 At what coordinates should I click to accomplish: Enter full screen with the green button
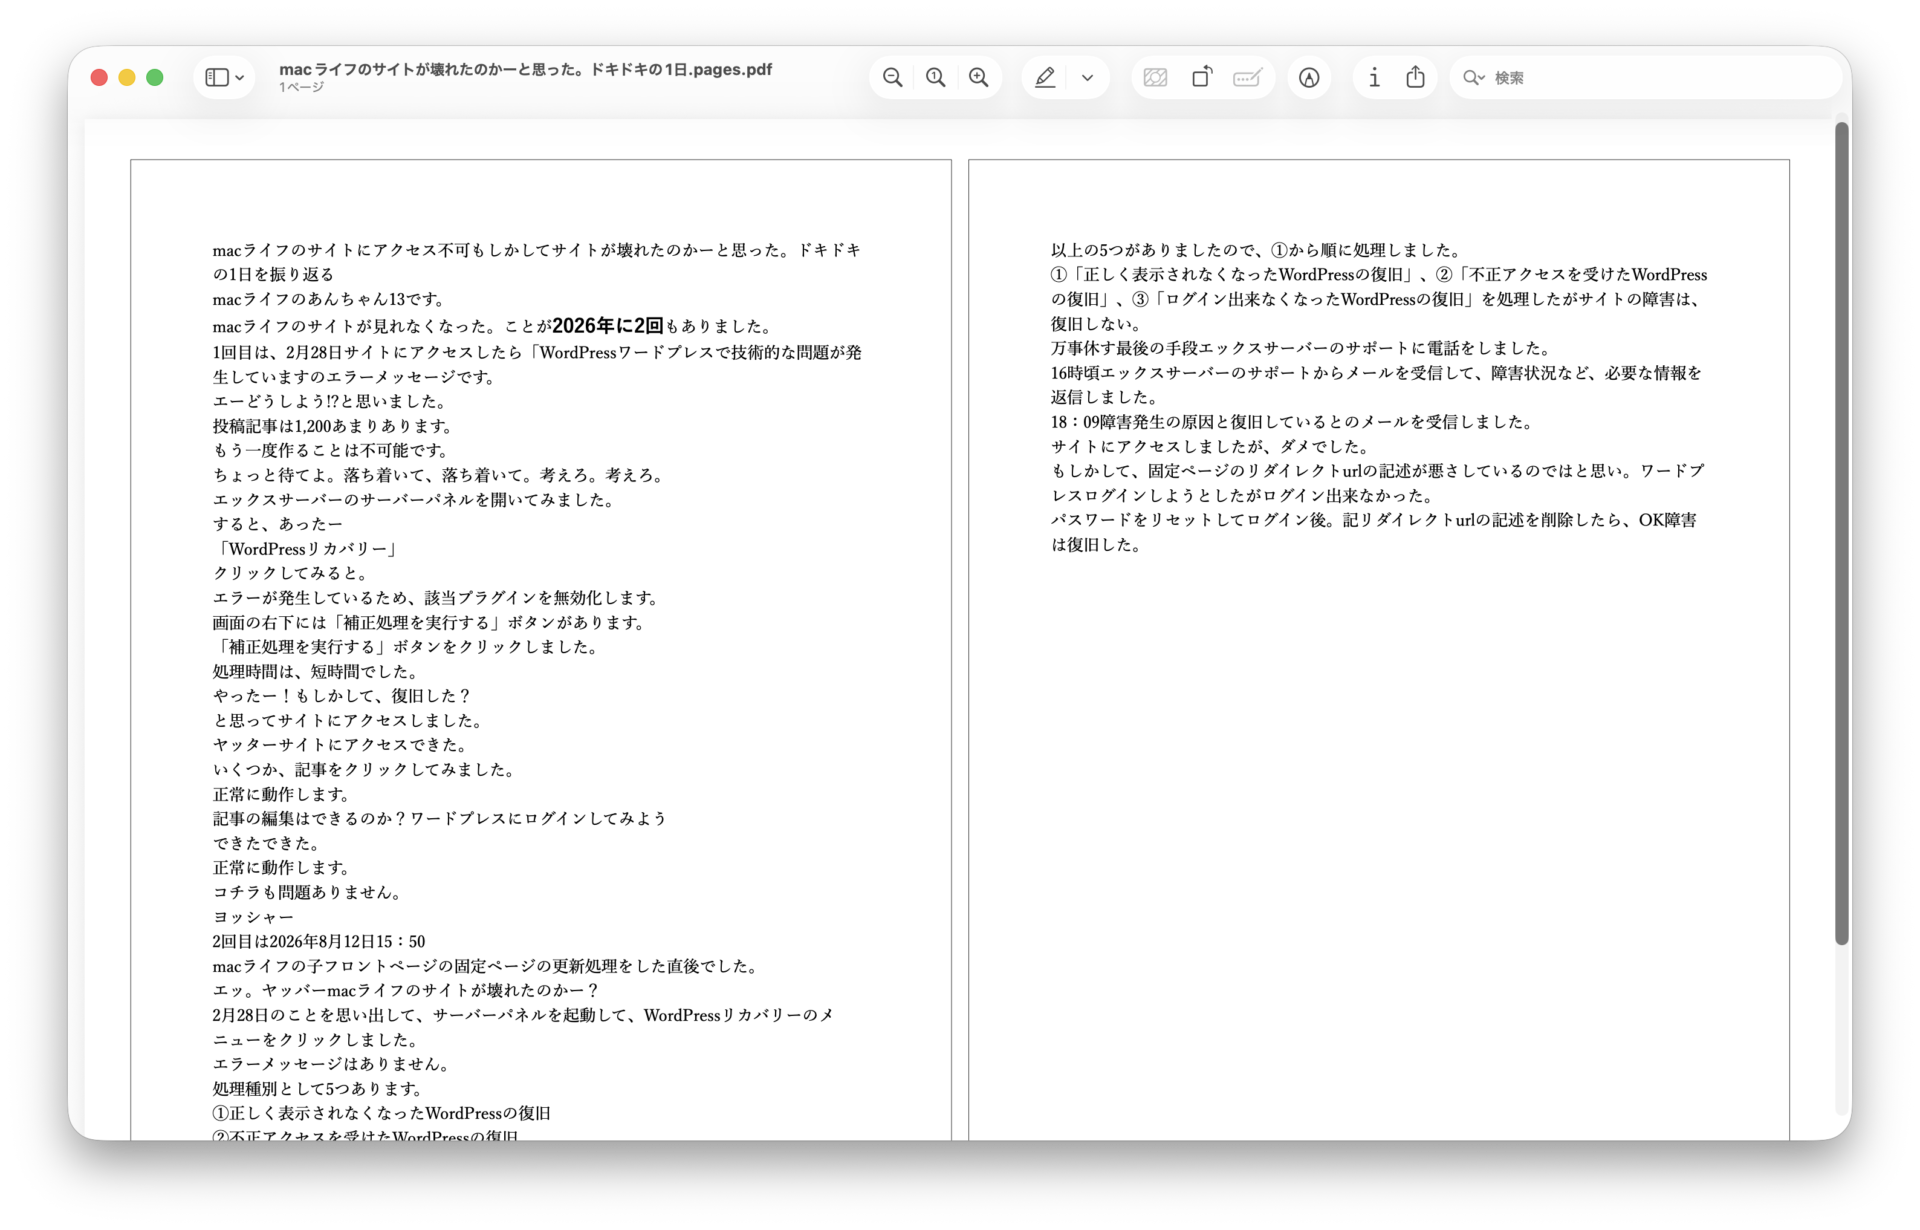[155, 77]
